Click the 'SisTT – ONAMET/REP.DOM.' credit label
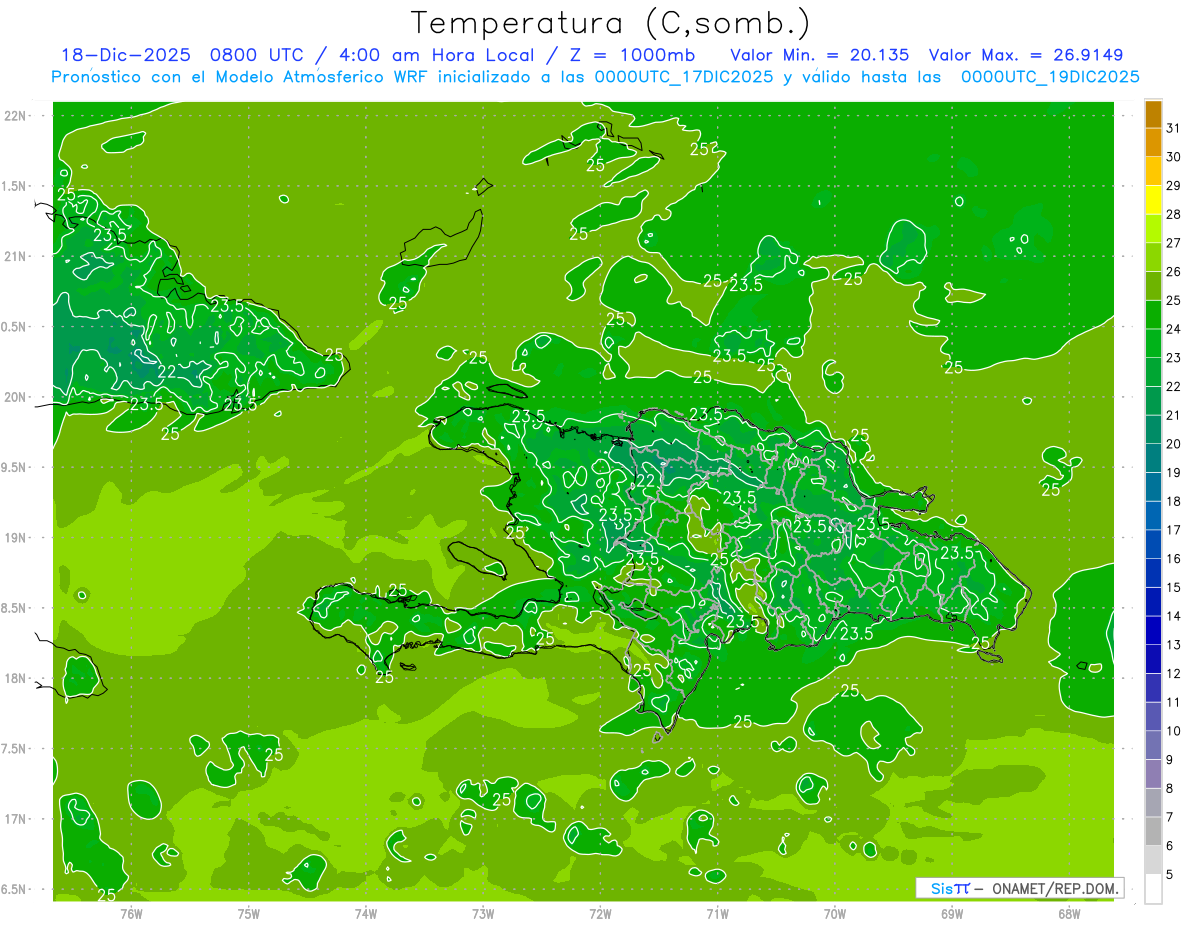The width and height of the screenshot is (1200, 927). (x=1018, y=888)
